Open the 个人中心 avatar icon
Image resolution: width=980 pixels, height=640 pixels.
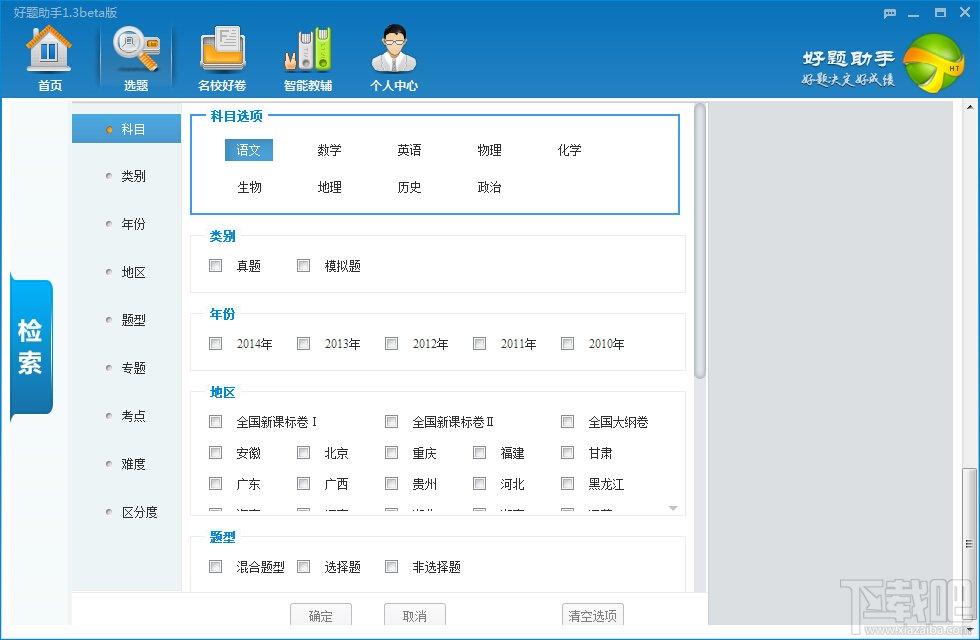(x=394, y=49)
